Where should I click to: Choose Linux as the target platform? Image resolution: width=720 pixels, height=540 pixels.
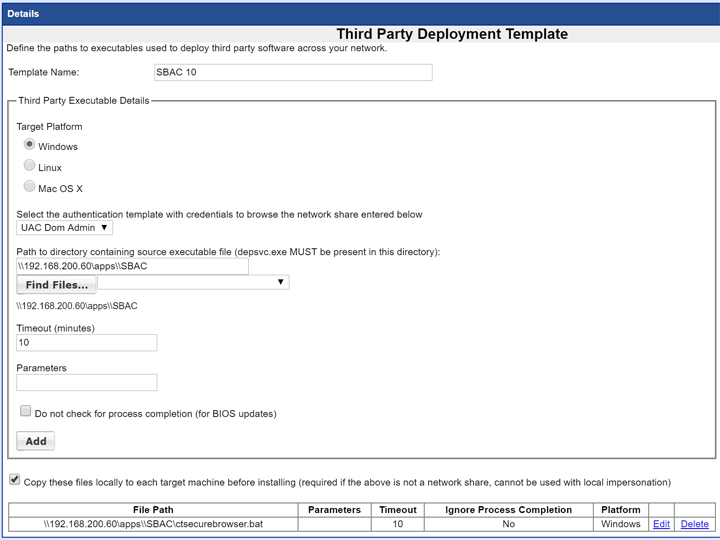[30, 166]
